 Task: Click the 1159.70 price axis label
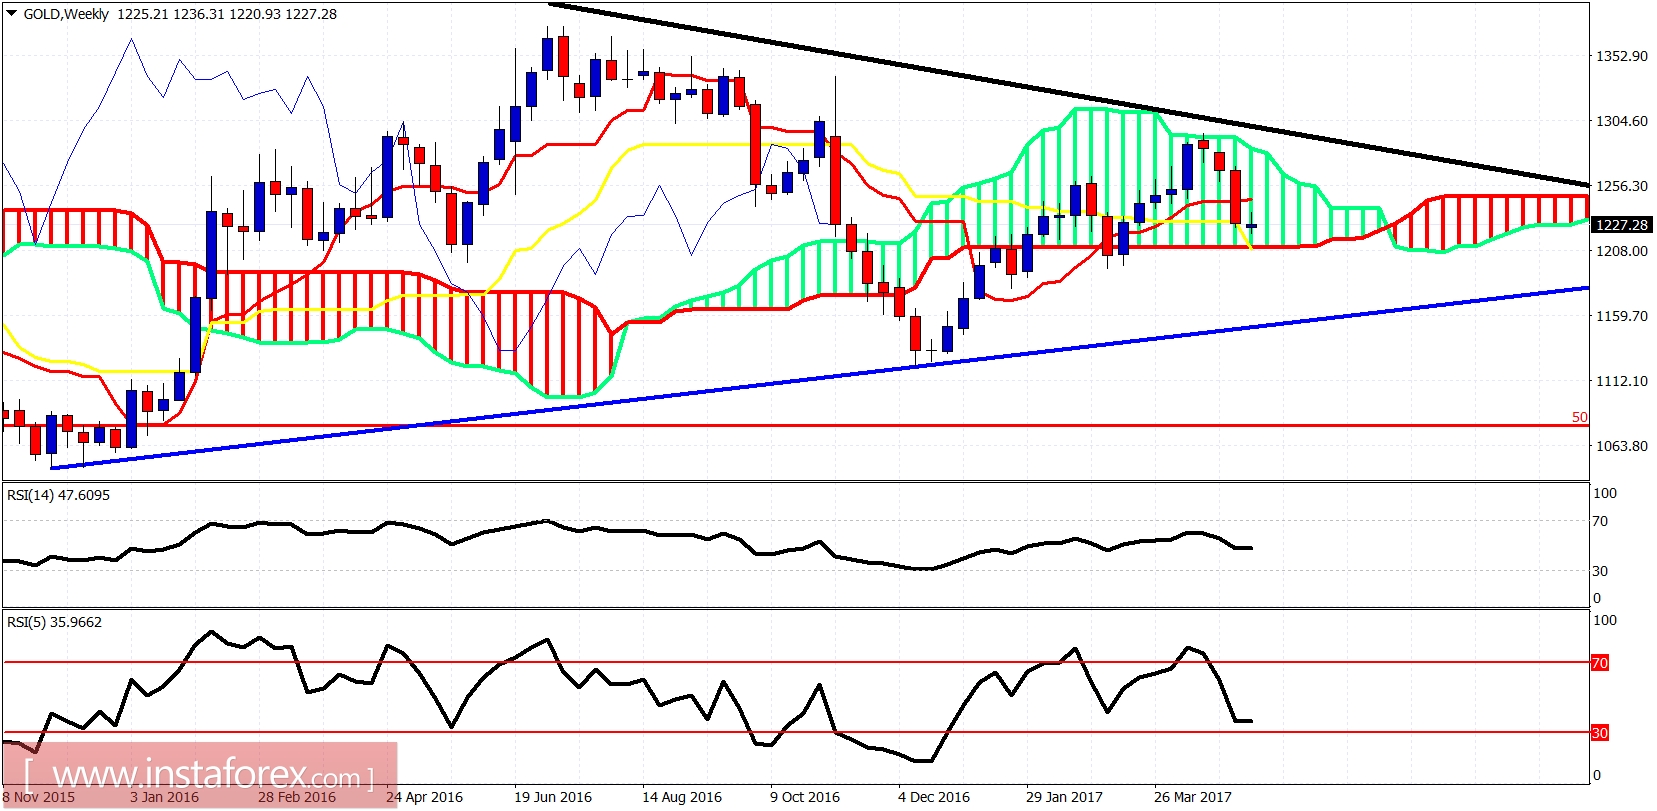coord(1621,316)
